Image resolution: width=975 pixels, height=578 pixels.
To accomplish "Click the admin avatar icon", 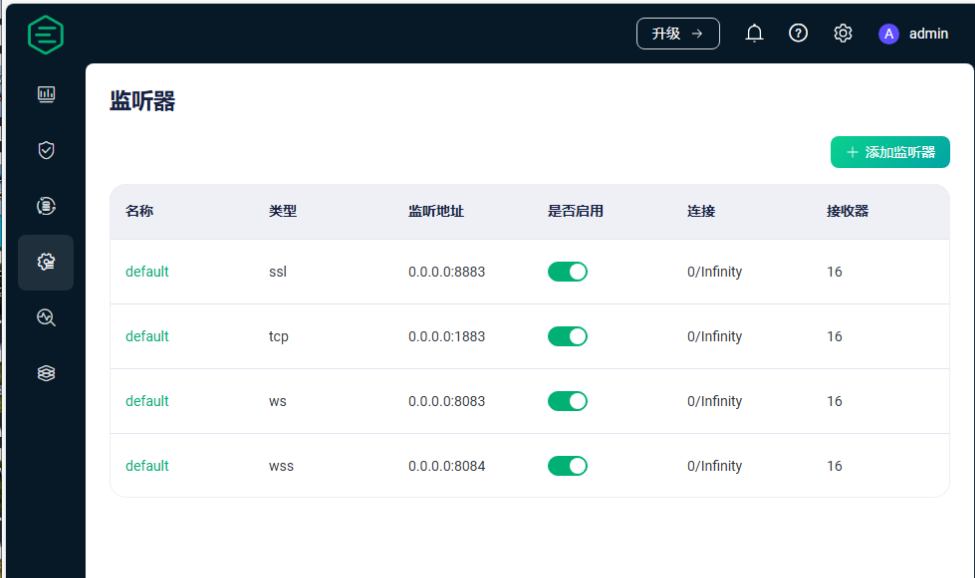I will (x=889, y=34).
